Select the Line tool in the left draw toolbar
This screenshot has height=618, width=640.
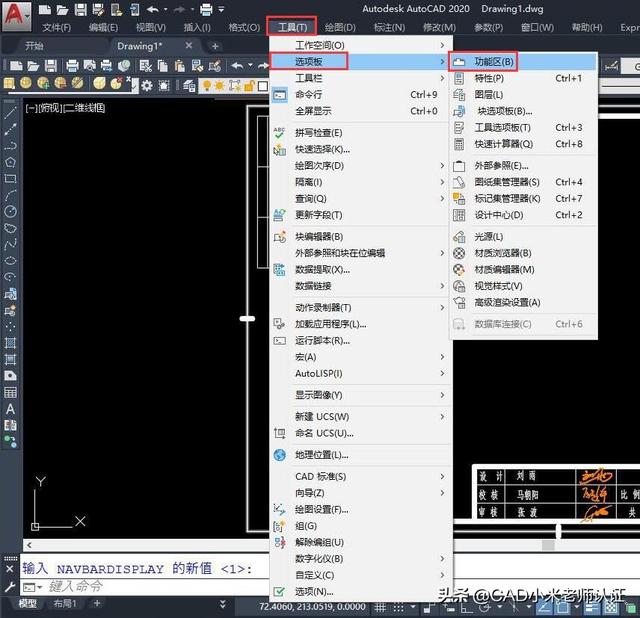(10, 113)
